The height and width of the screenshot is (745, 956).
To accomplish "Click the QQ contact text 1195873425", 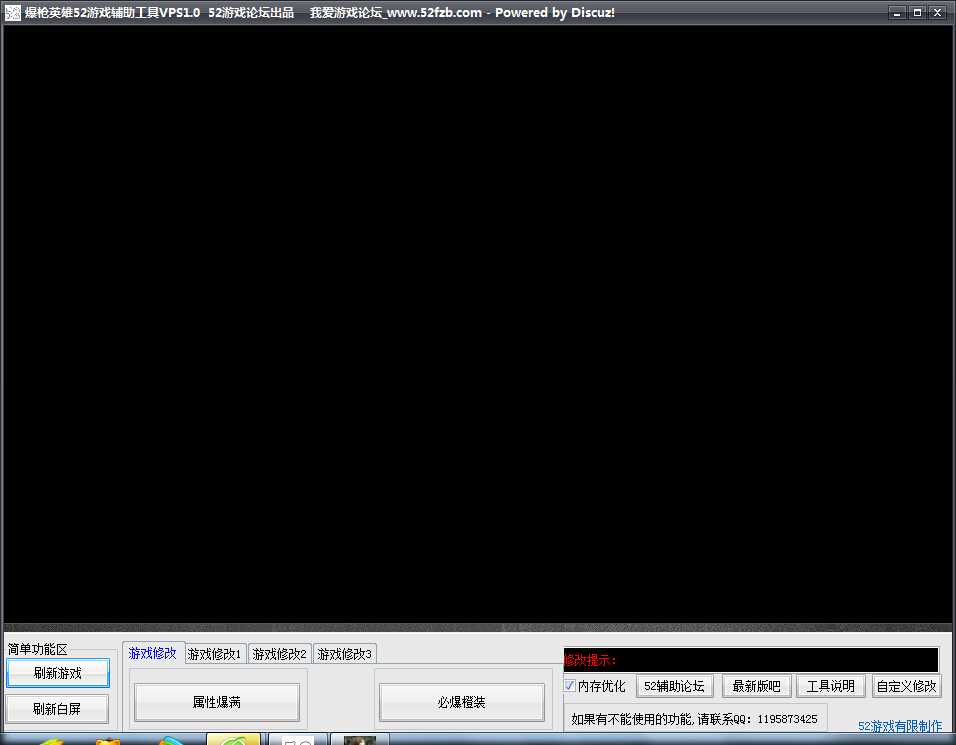I will (787, 719).
